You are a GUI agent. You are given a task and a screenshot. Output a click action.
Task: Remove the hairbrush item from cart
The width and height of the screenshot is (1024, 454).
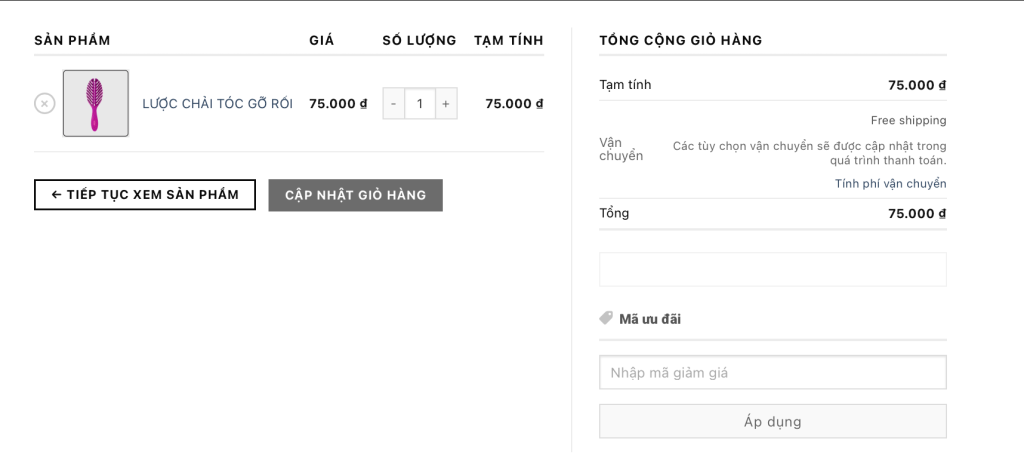(x=45, y=103)
